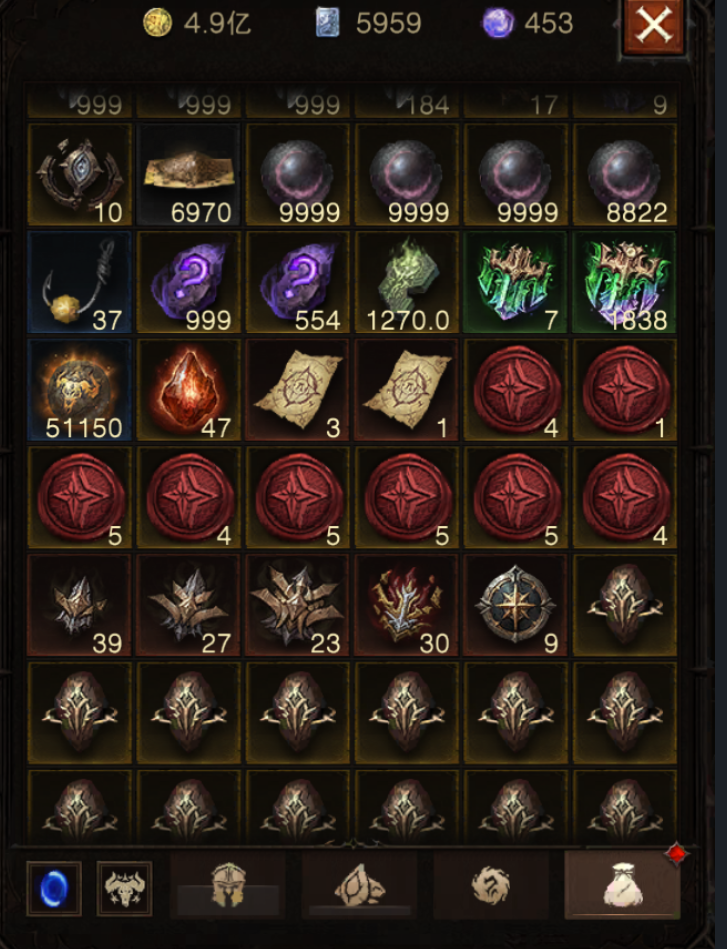Screen dimensions: 727x949
Task: Switch to the rune stone tab
Action: pyautogui.click(x=360, y=885)
